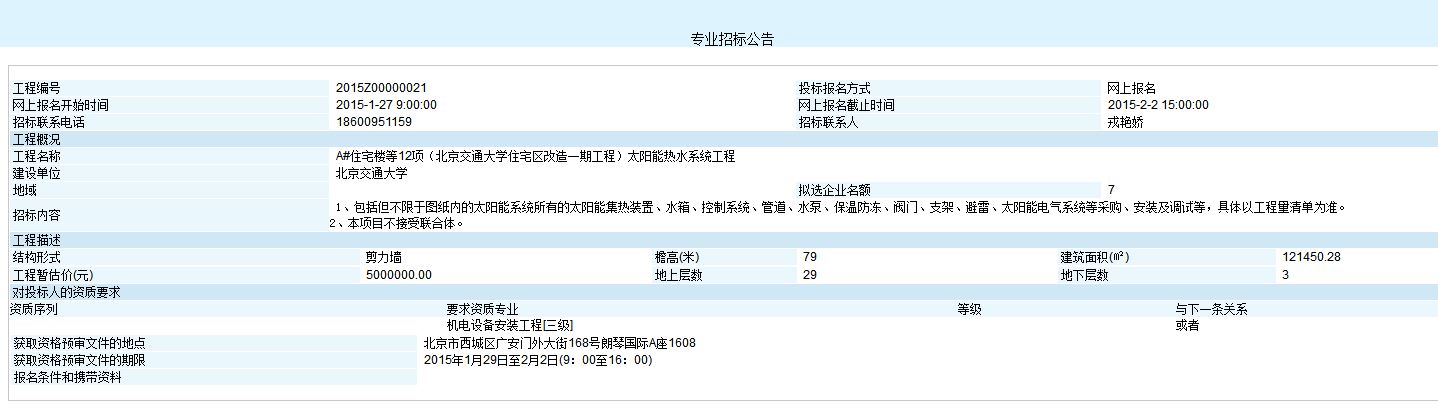This screenshot has width=1438, height=415.
Task: Click the 工程概况 section header
Action: click(x=36, y=139)
